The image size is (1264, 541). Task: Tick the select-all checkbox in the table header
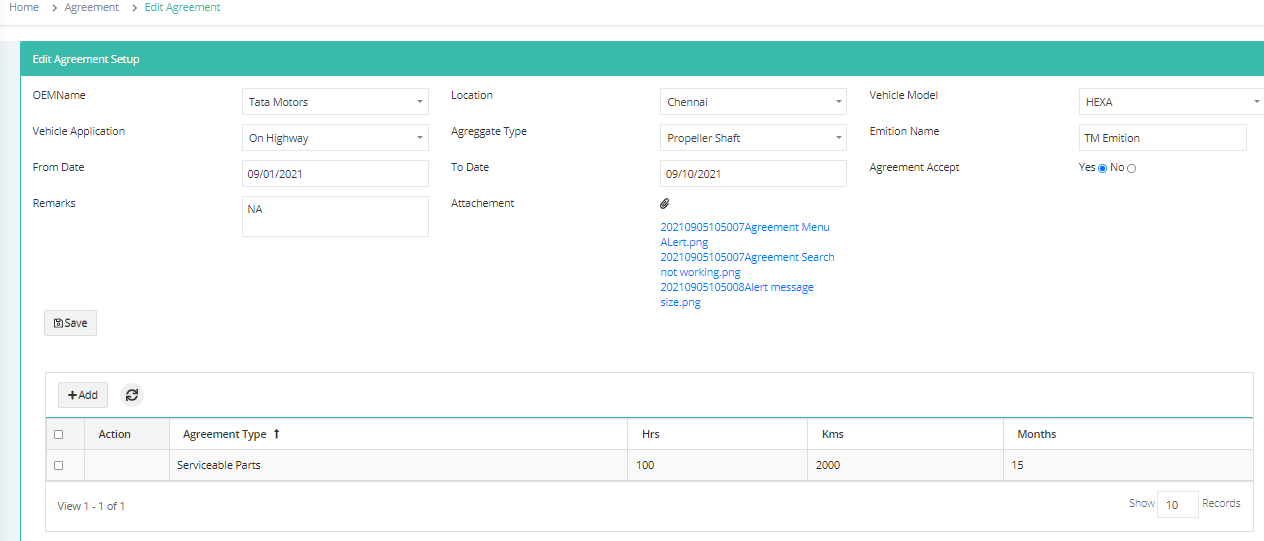(58, 434)
